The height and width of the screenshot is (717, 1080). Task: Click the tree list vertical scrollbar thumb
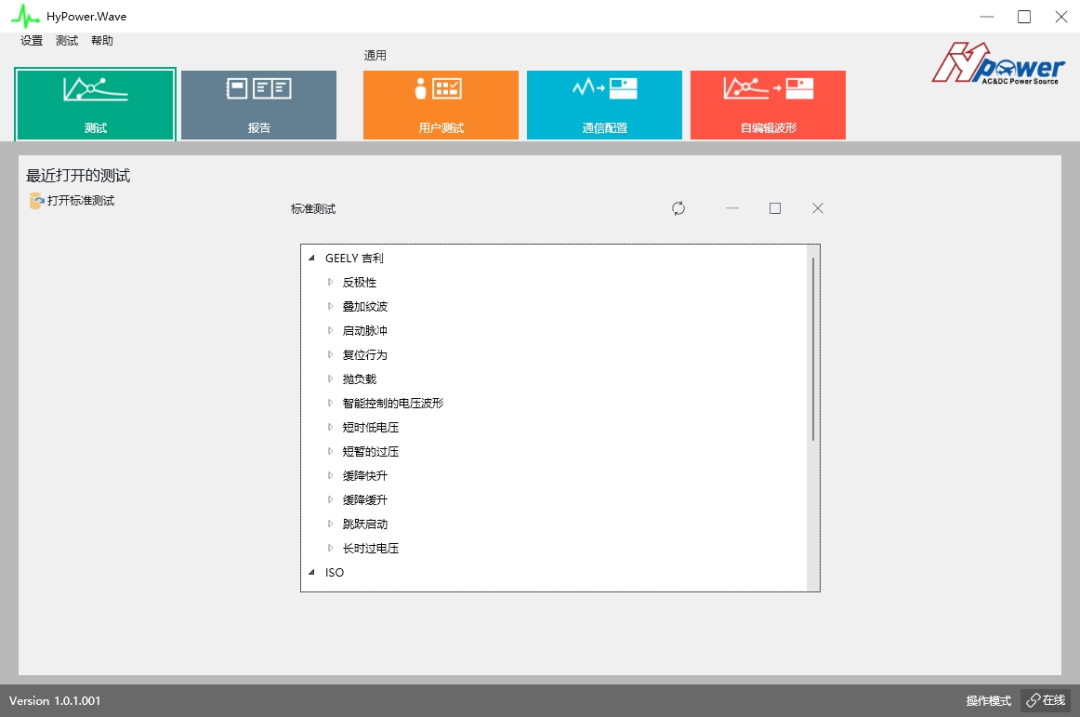[813, 349]
